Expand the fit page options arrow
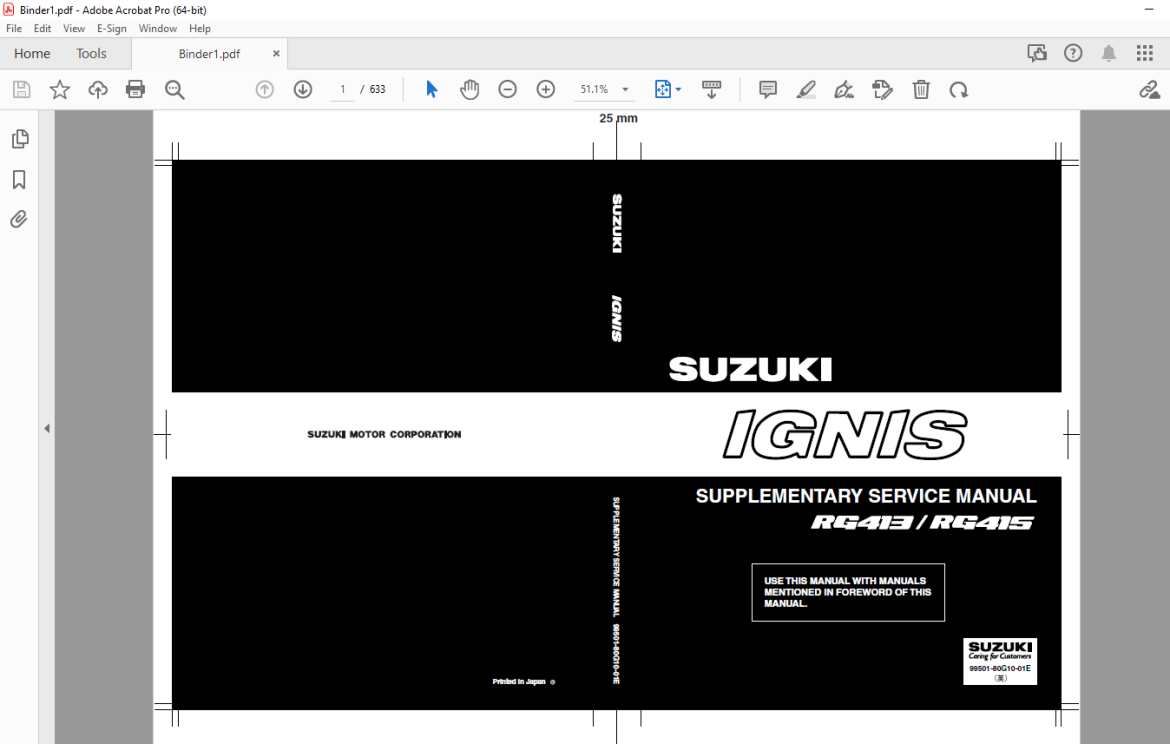Screen dimensions: 1170x744 678,90
